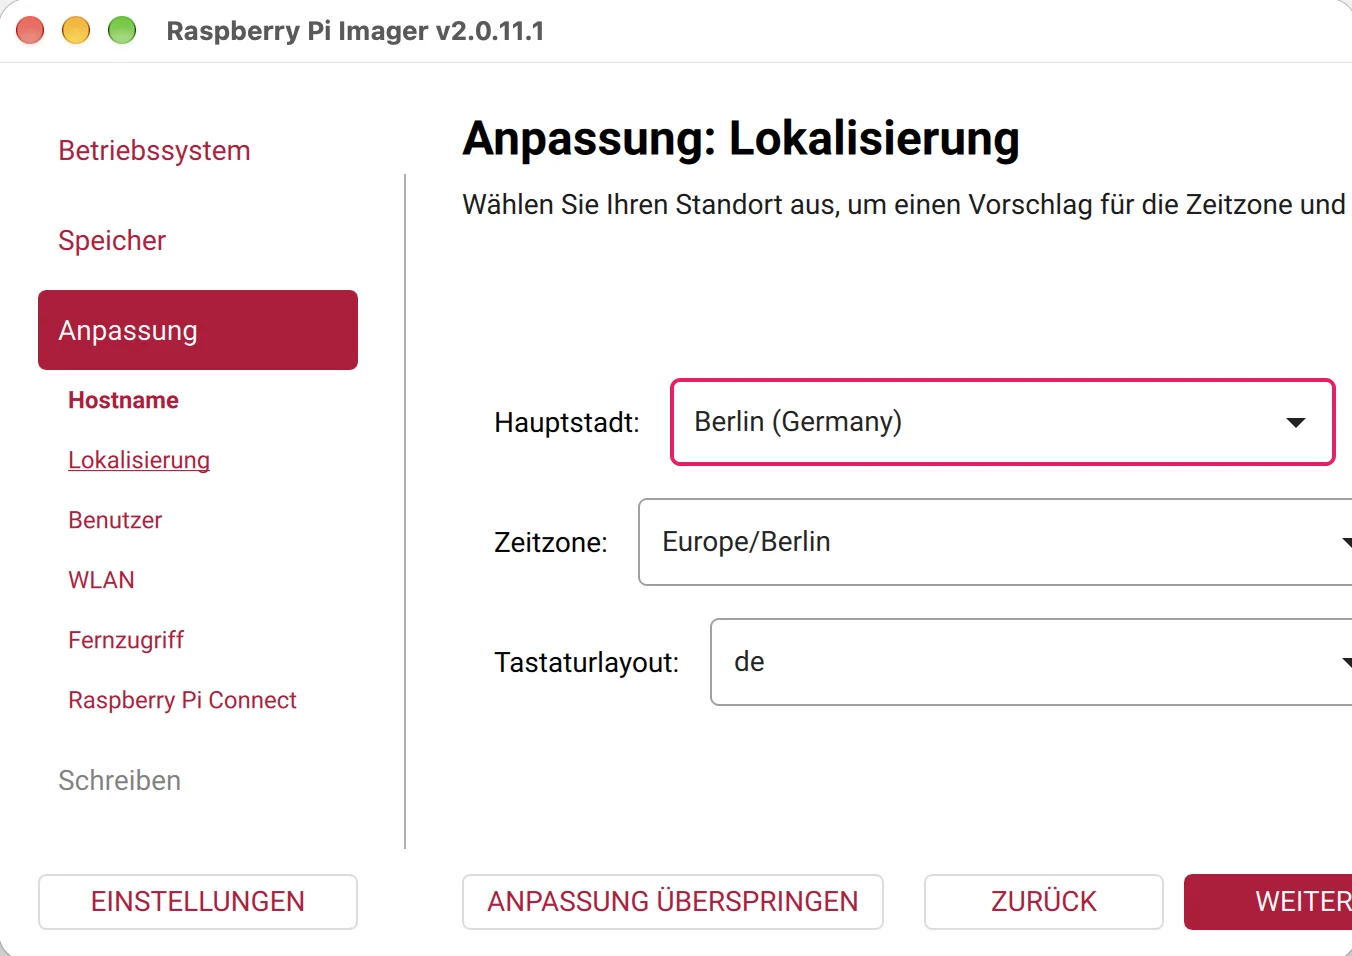Click ANPASSUNG ÜBERSPRINGEN button

pos(673,902)
